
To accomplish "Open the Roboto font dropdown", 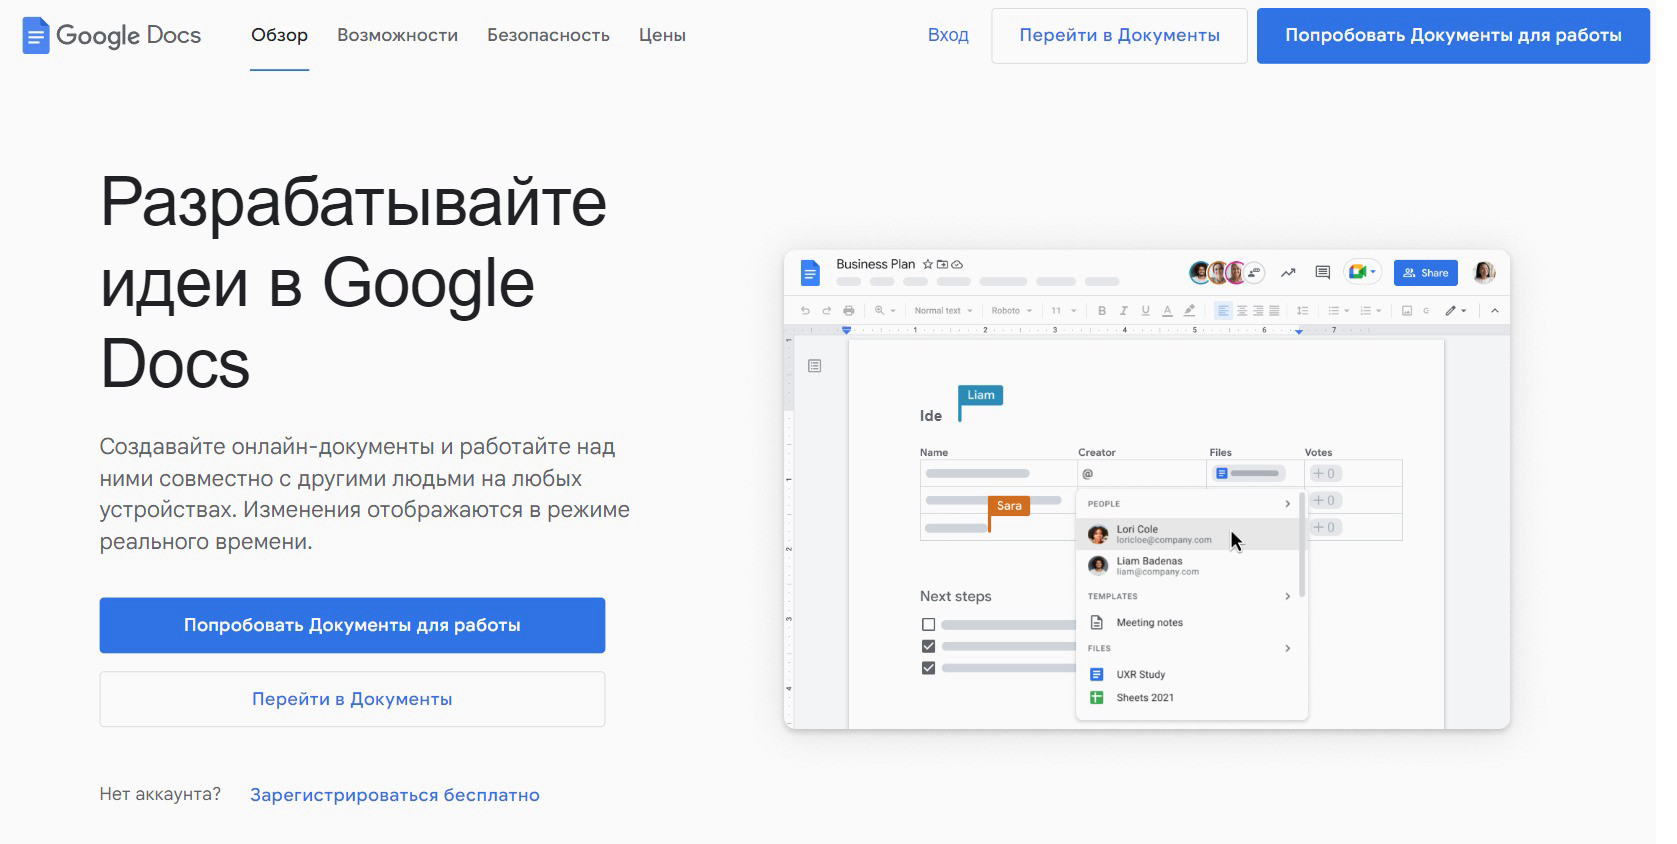I will 1012,311.
